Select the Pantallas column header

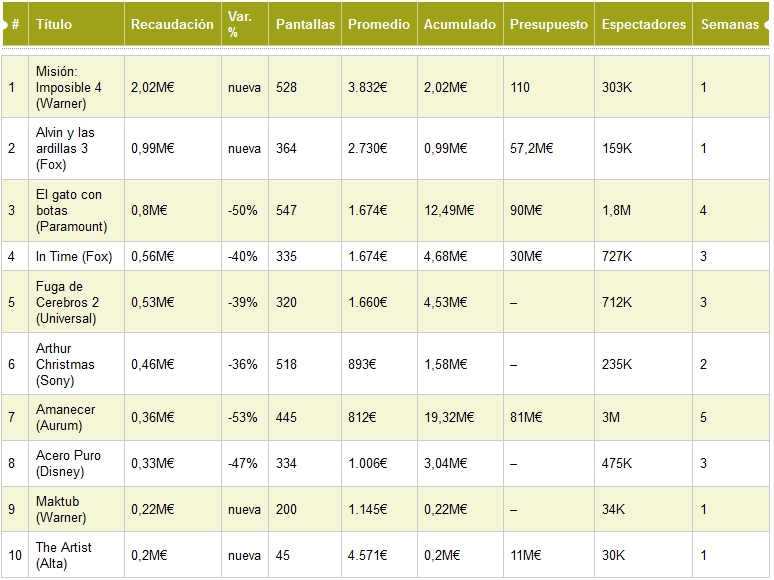tap(305, 24)
